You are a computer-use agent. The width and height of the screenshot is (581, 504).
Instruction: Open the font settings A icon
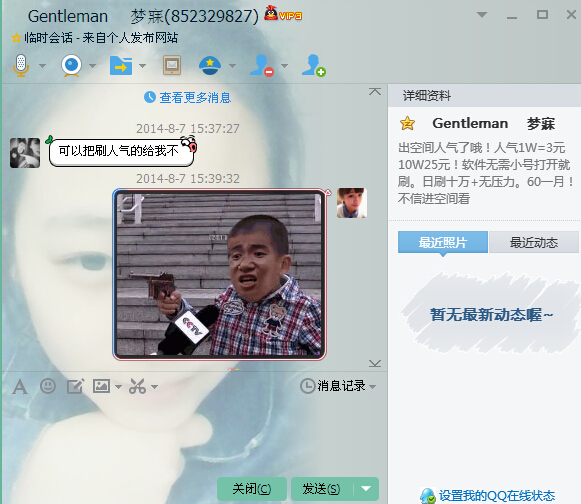[x=20, y=387]
